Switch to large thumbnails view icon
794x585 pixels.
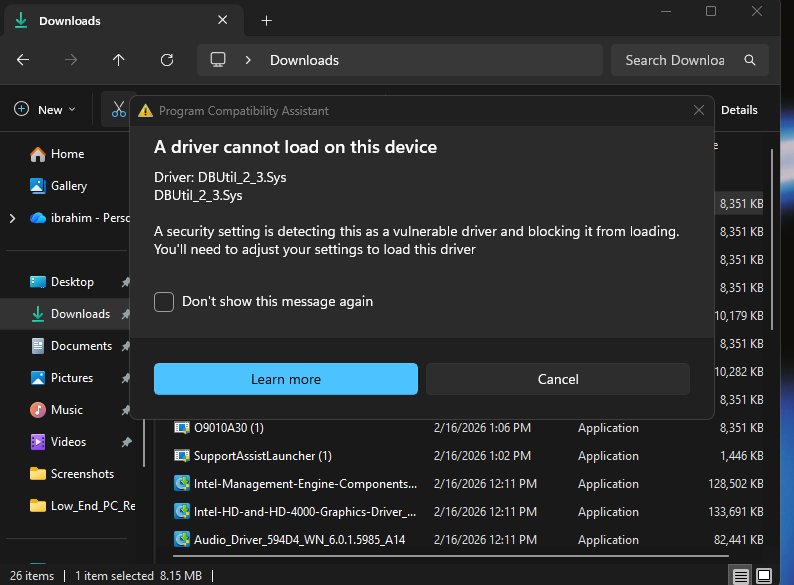pyautogui.click(x=765, y=576)
